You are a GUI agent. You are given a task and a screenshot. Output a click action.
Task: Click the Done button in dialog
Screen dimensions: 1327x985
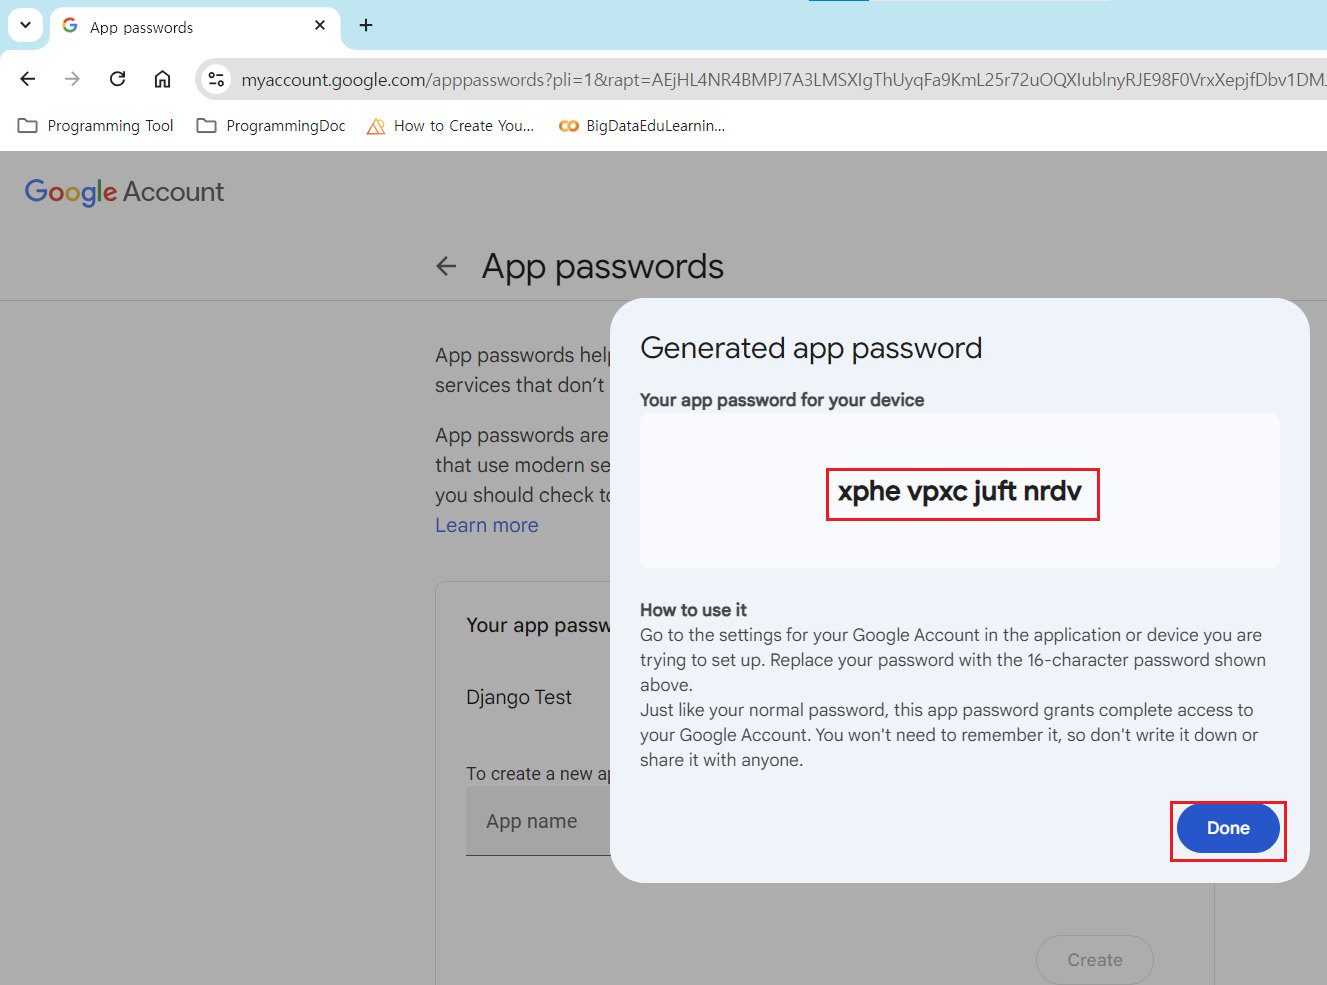click(x=1227, y=829)
